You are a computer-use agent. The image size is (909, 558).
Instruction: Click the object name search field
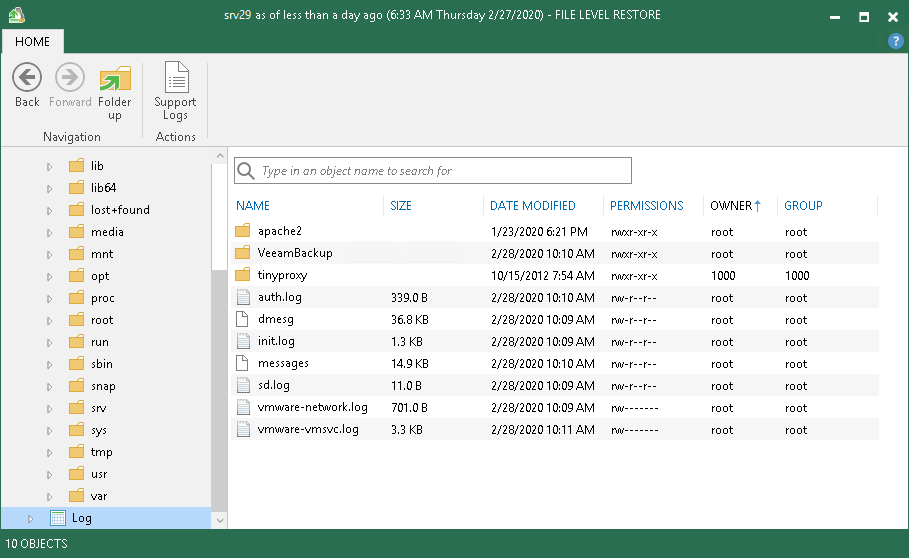pos(432,171)
